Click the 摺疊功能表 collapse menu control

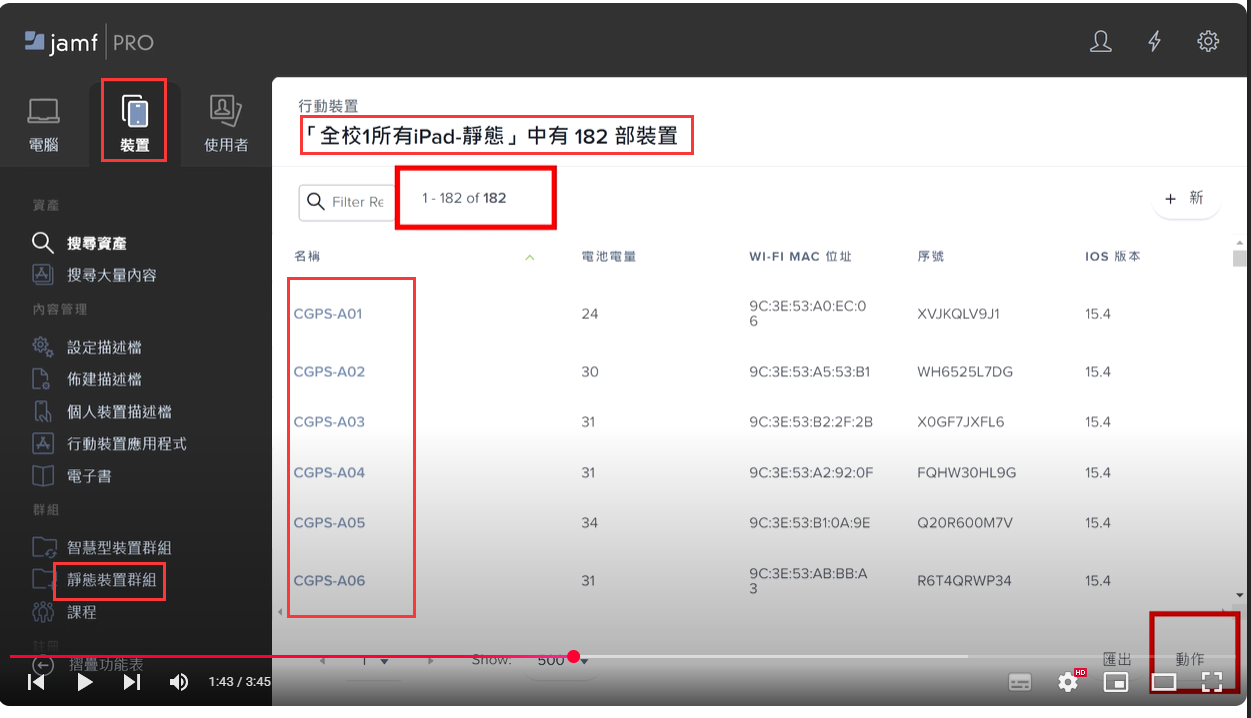(88, 664)
